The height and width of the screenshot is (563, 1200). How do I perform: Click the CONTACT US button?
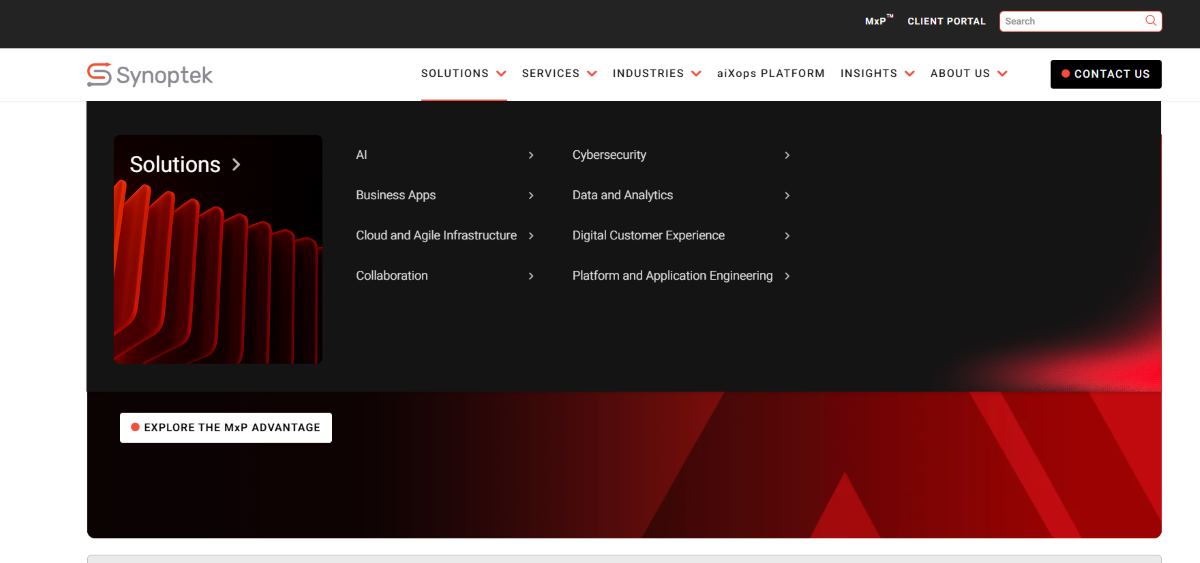coord(1106,74)
